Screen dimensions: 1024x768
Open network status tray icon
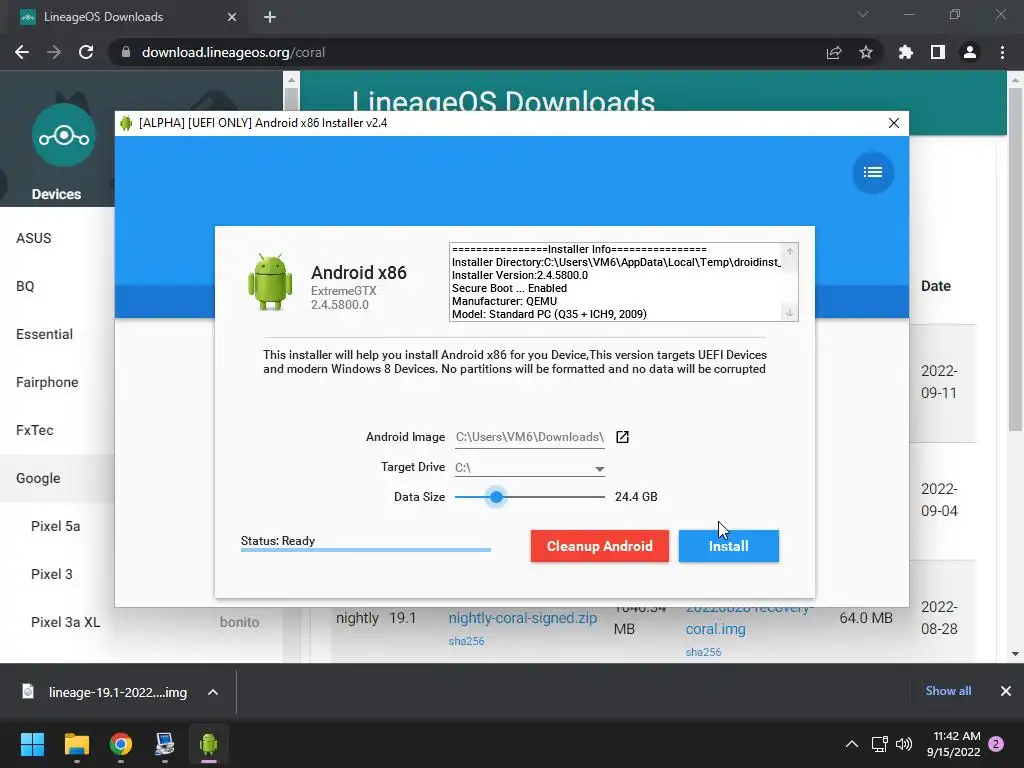click(879, 744)
